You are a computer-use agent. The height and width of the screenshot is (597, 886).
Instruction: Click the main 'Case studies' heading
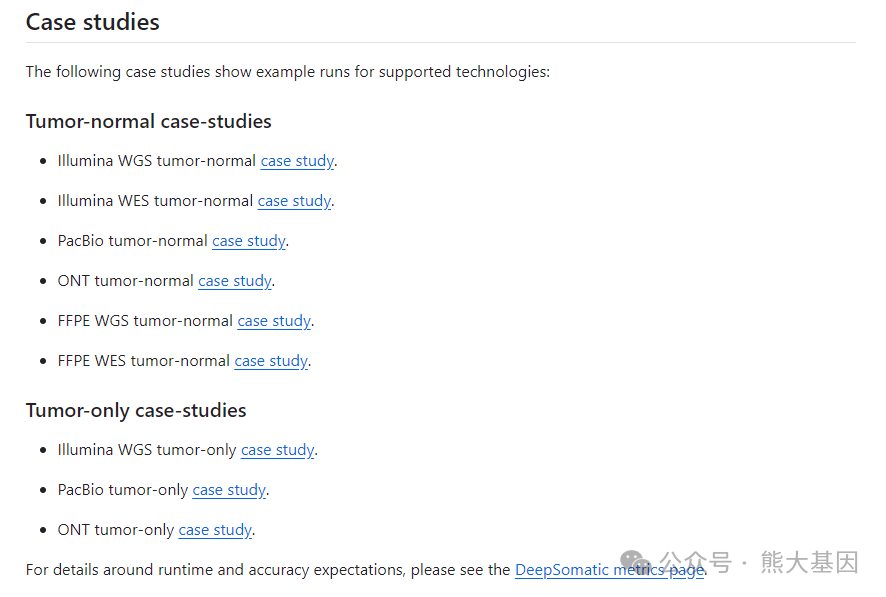(93, 22)
